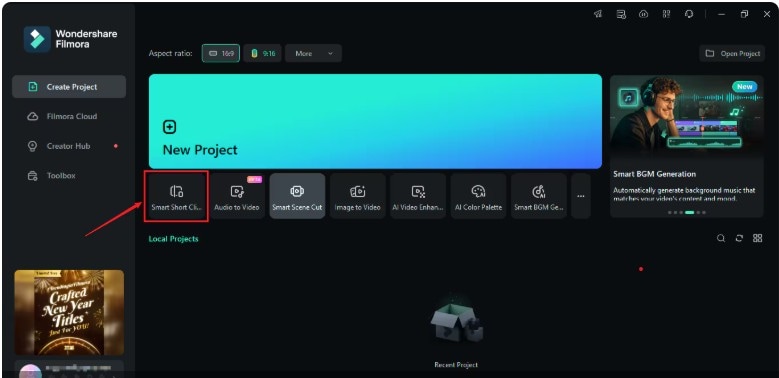The width and height of the screenshot is (779, 378).
Task: Select the first promo carousel dot
Action: (669, 212)
